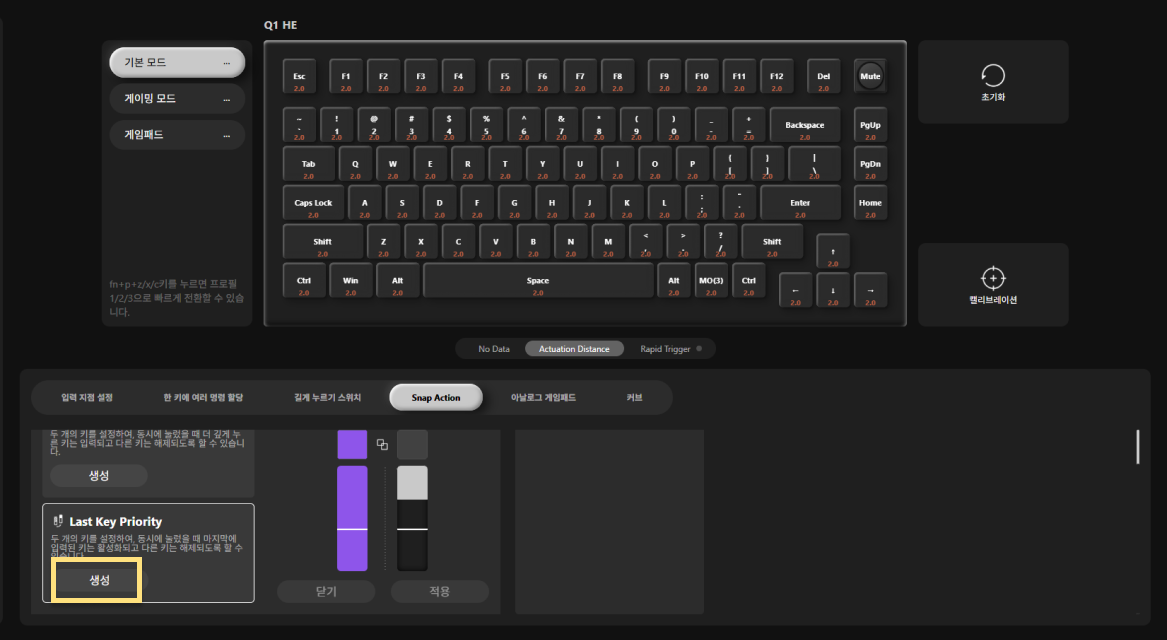Click the swap icon between key slots
This screenshot has width=1167, height=640.
point(383,444)
